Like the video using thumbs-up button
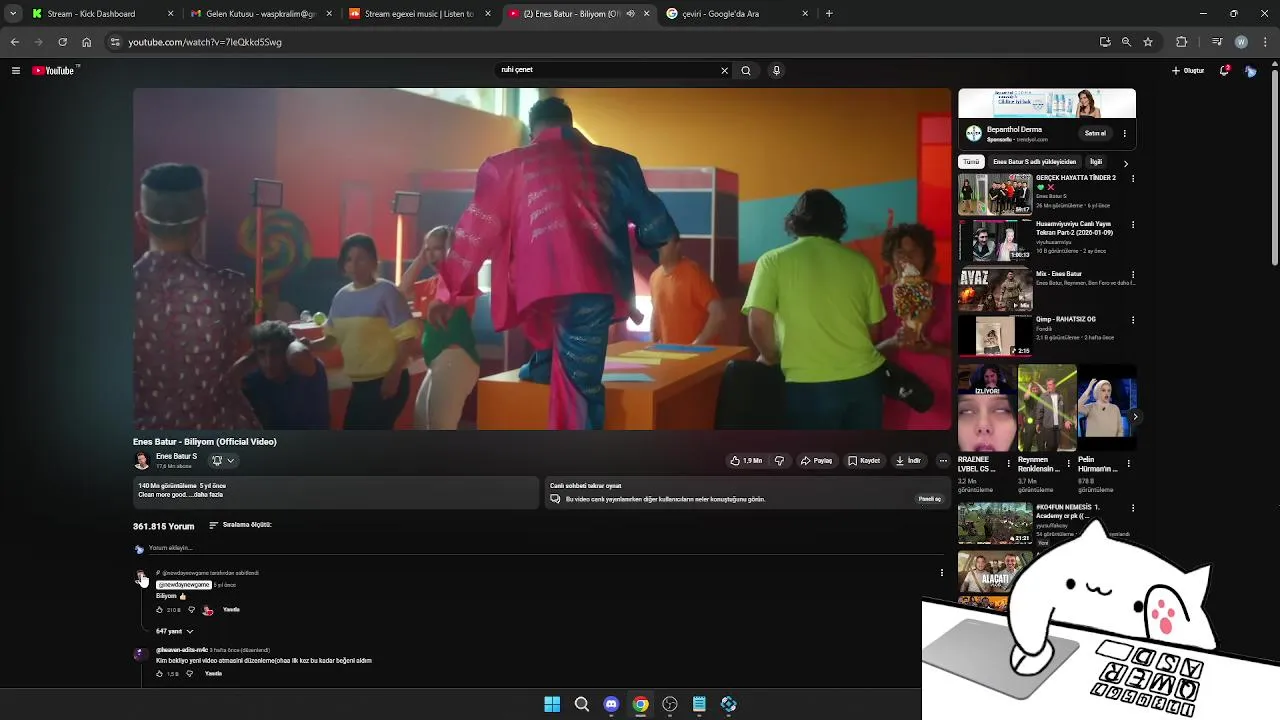The width and height of the screenshot is (1280, 720). click(x=746, y=461)
